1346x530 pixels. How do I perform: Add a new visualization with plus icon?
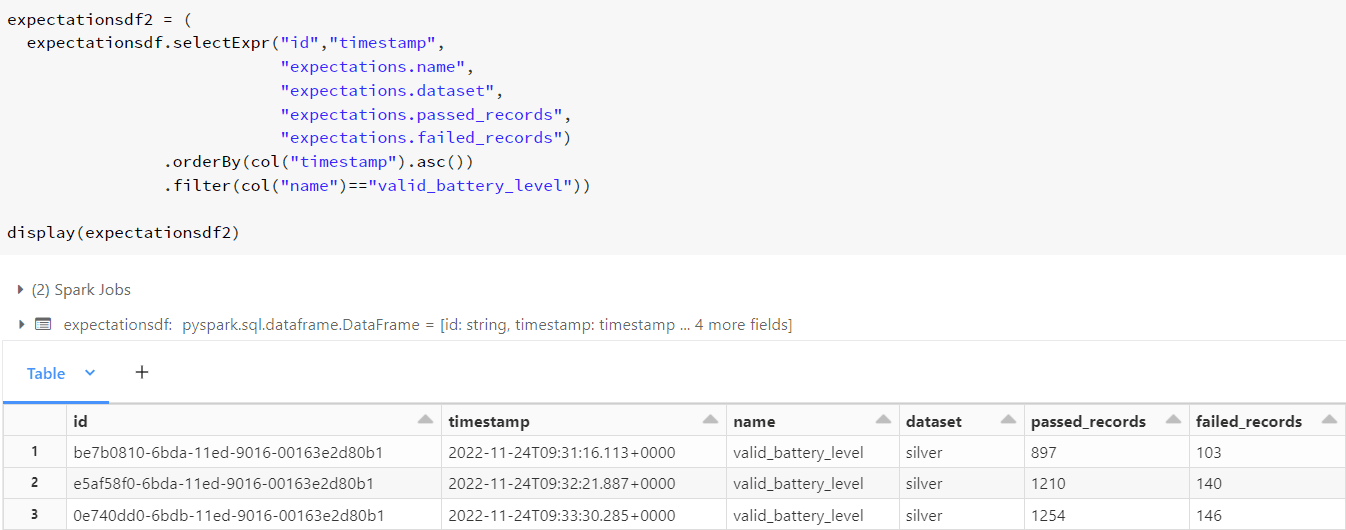[142, 372]
